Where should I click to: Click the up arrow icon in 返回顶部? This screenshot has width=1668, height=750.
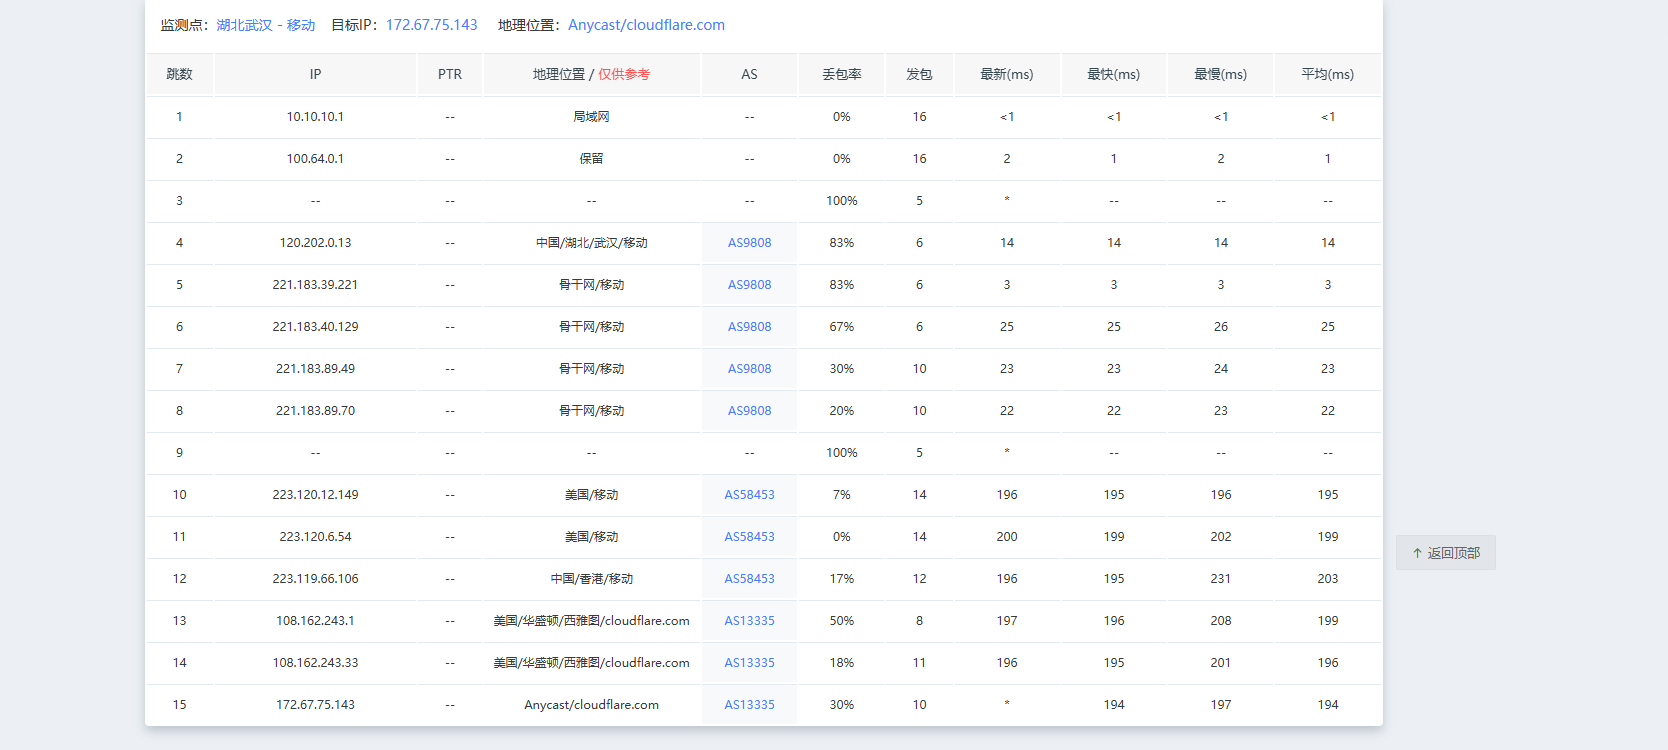1417,553
